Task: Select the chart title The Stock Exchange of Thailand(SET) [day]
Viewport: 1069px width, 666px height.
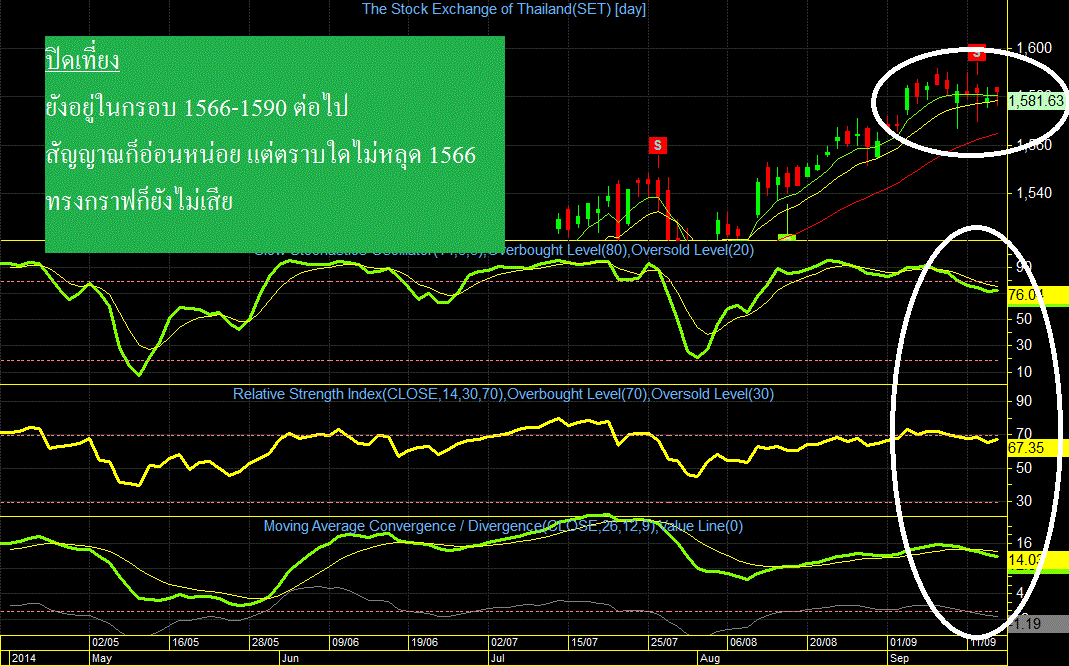Action: pos(504,9)
